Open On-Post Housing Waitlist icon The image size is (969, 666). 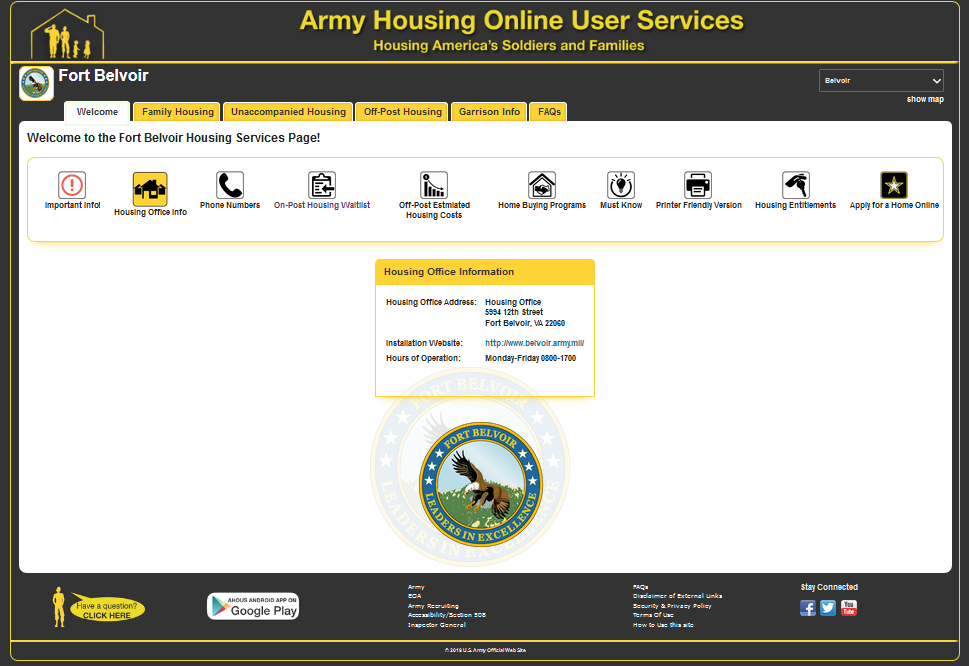[x=322, y=185]
